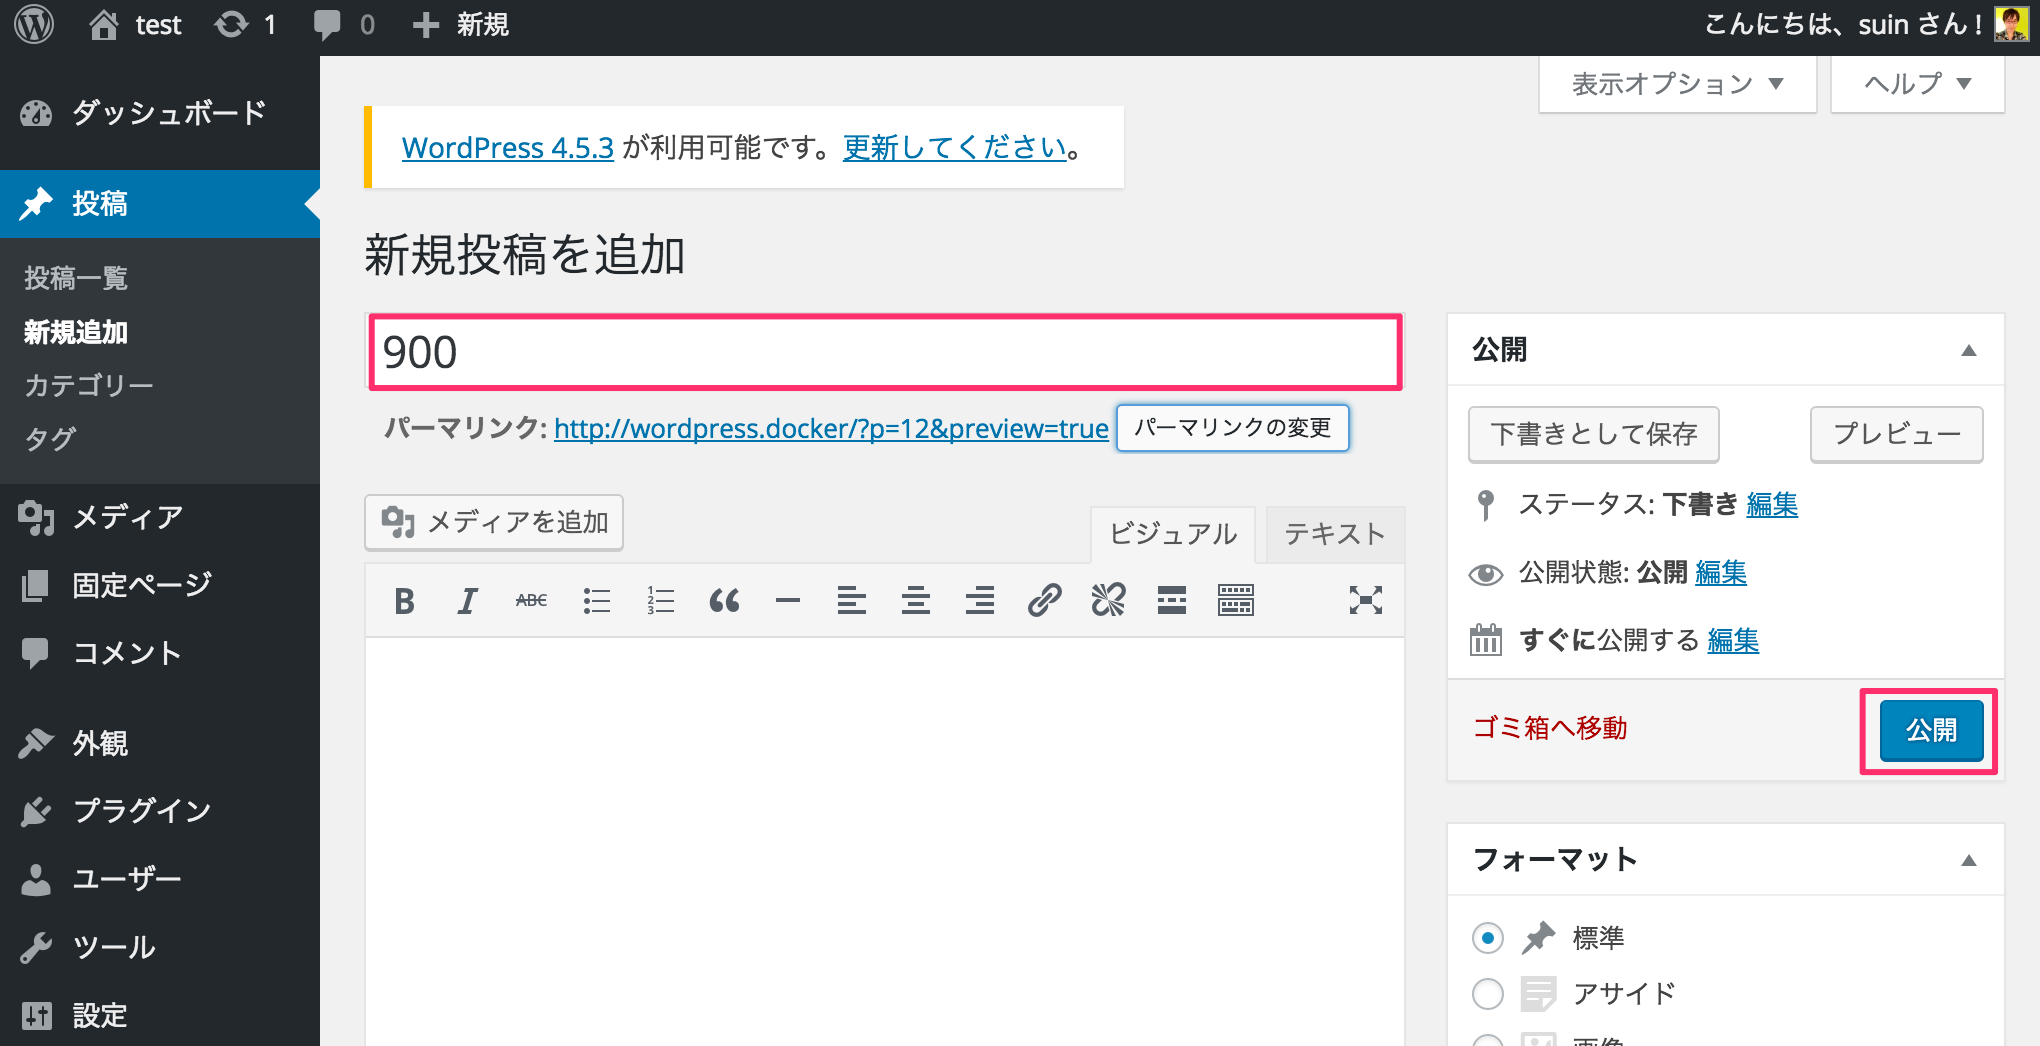
Task: Edit the 公開状態 visibility setting
Action: (1721, 573)
